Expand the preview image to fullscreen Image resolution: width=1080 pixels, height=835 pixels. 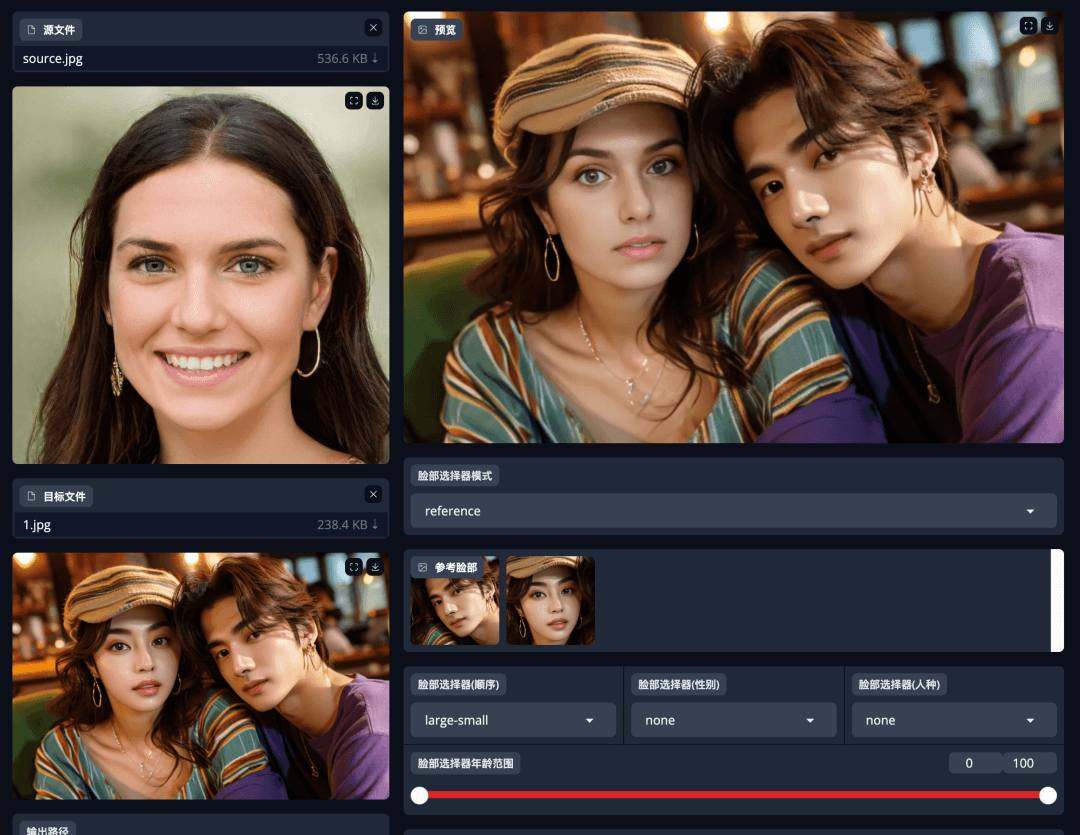[x=1028, y=26]
